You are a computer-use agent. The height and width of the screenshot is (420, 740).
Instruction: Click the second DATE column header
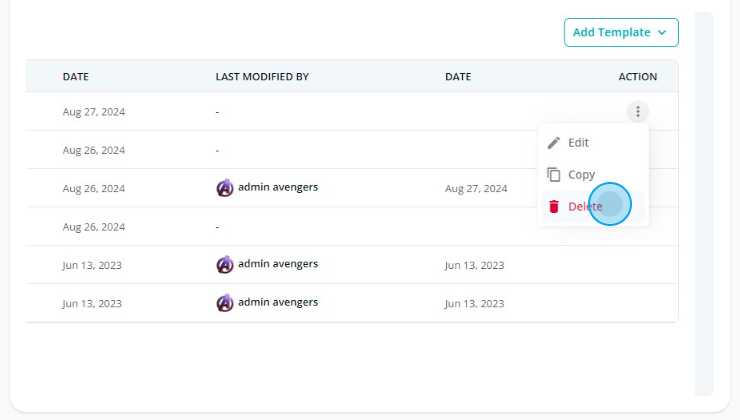click(458, 77)
